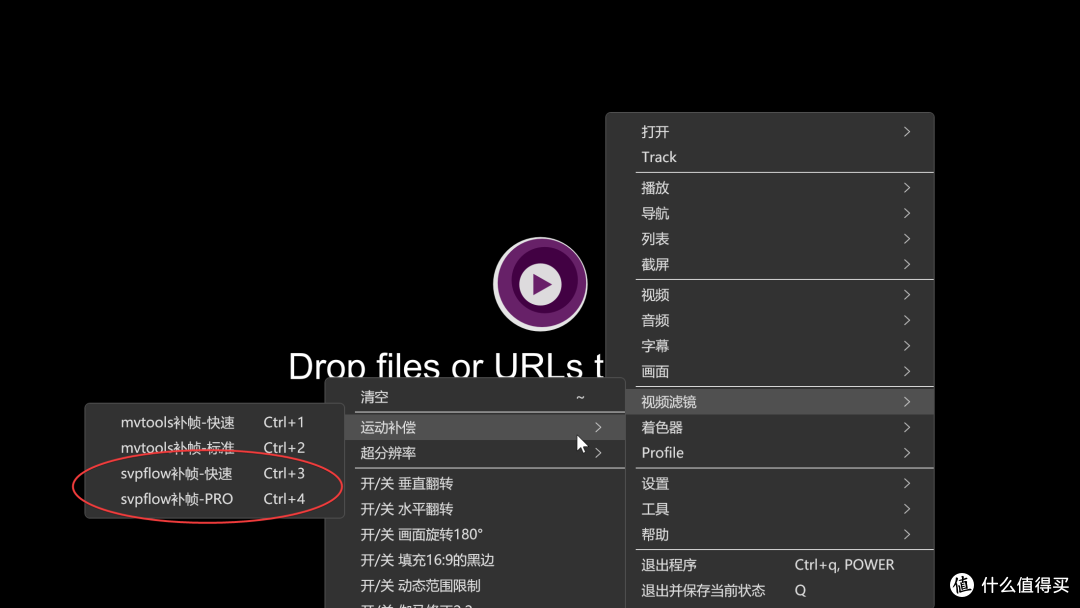Click the Ctrl+4 shortcut label
This screenshot has width=1080, height=608.
284,499
